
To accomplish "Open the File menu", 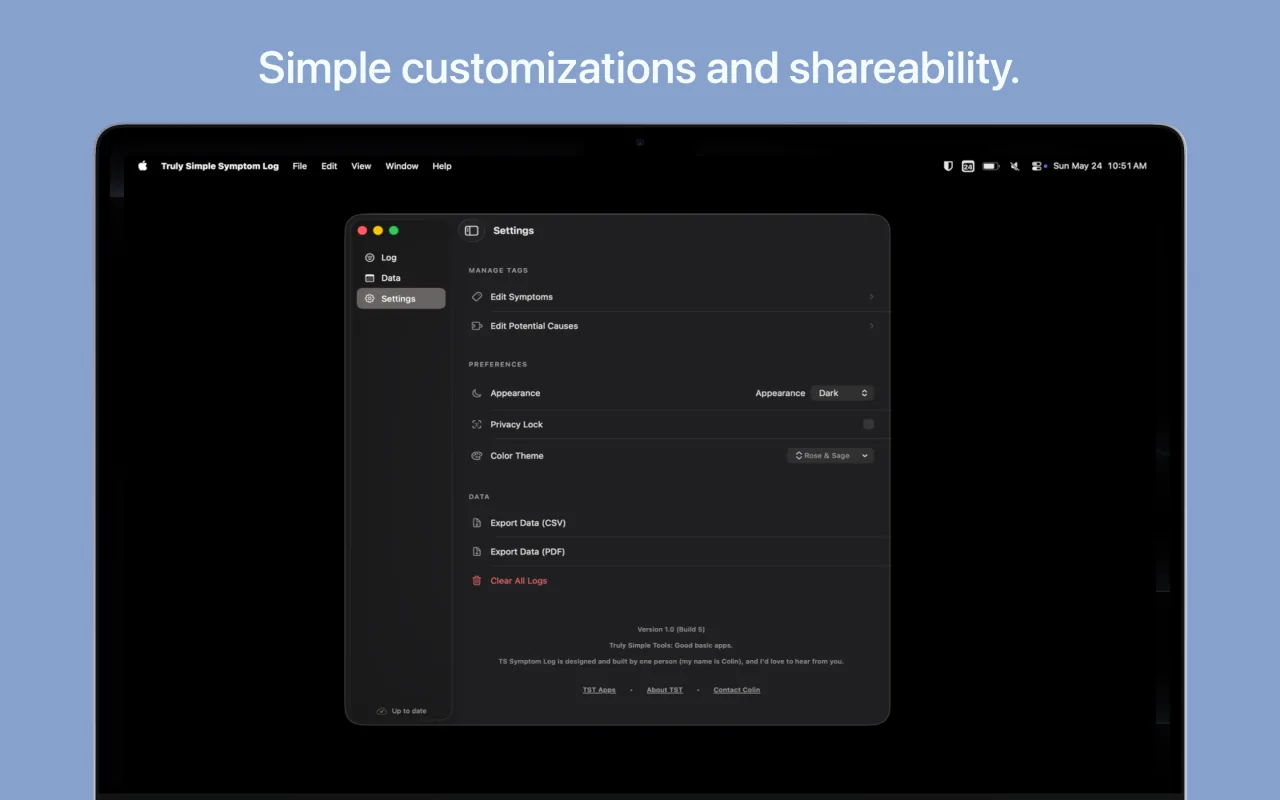I will tap(300, 166).
